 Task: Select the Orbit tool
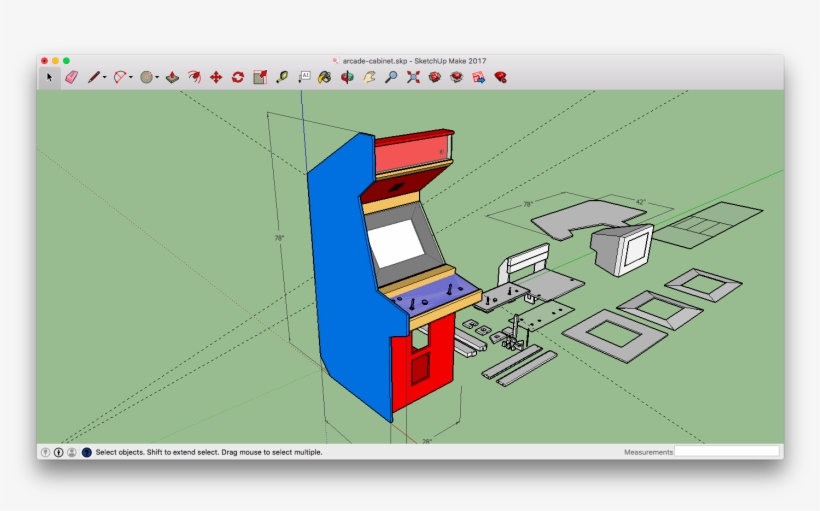(x=347, y=77)
